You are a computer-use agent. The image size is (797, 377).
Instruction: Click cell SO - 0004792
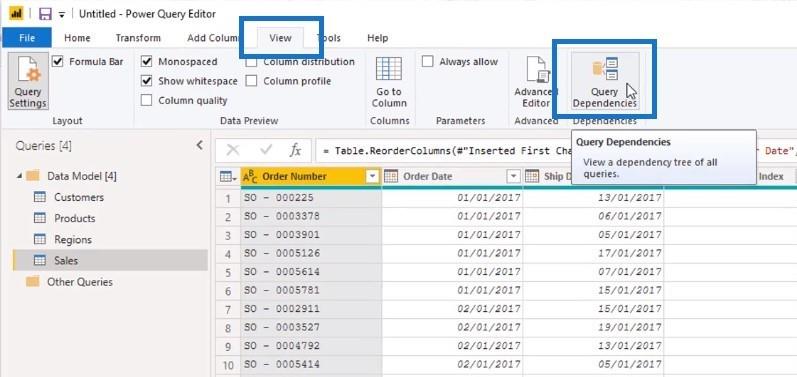(x=311, y=347)
